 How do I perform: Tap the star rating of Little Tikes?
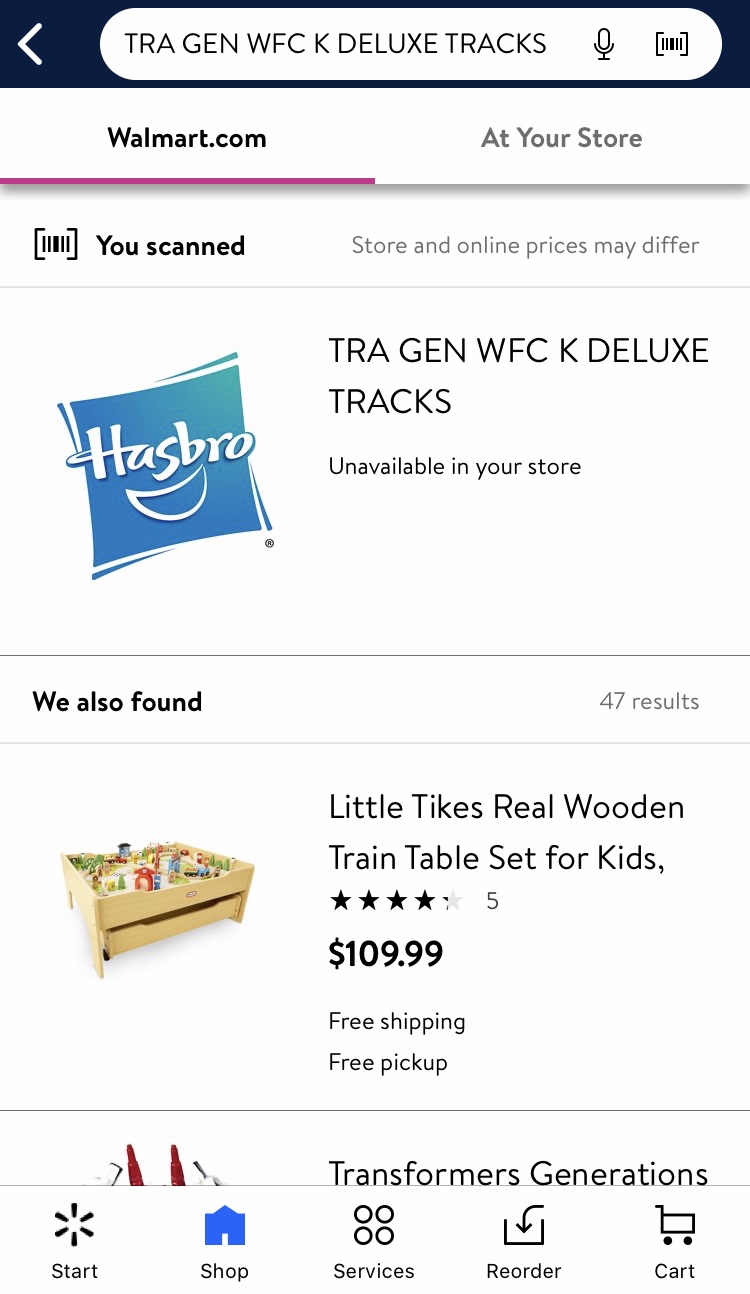[397, 901]
